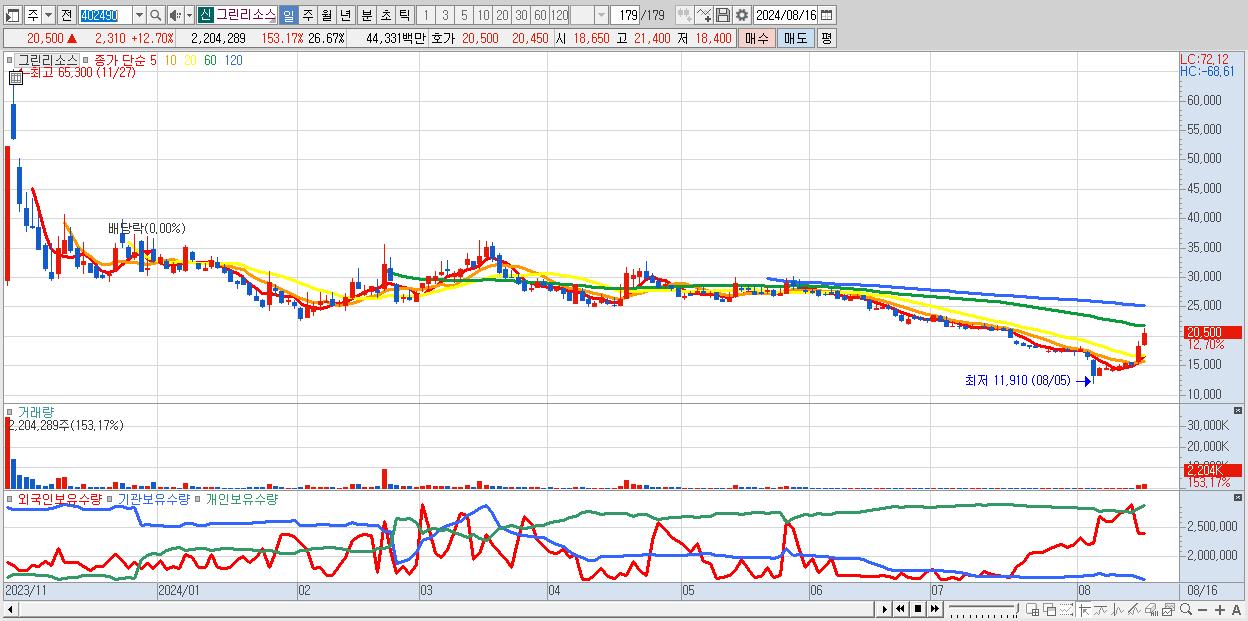Click the zigzag wave analysis icon

1119,609
